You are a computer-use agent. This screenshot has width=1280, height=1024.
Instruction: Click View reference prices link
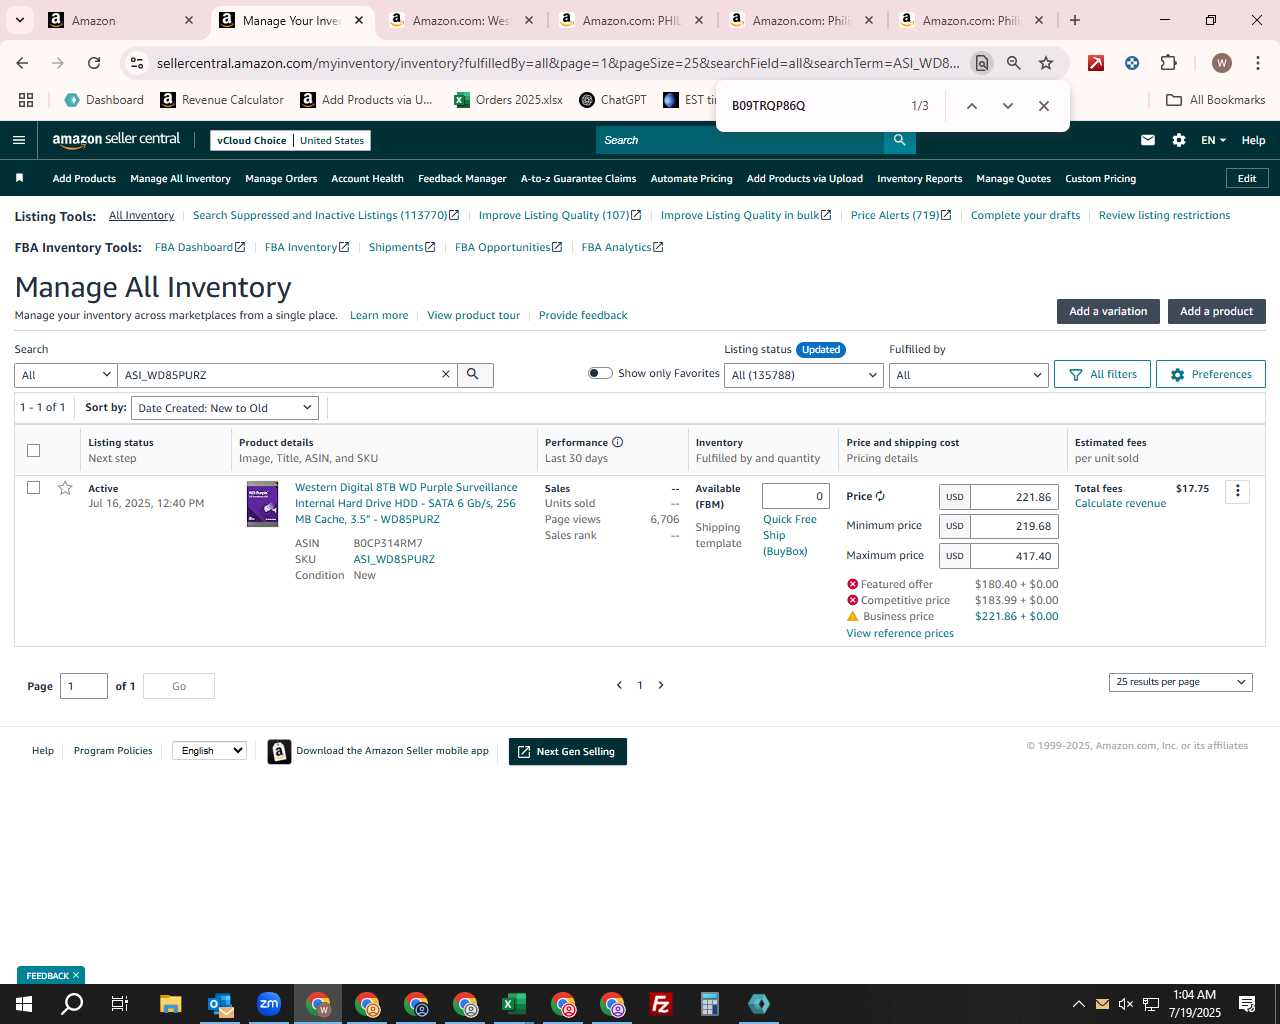900,633
